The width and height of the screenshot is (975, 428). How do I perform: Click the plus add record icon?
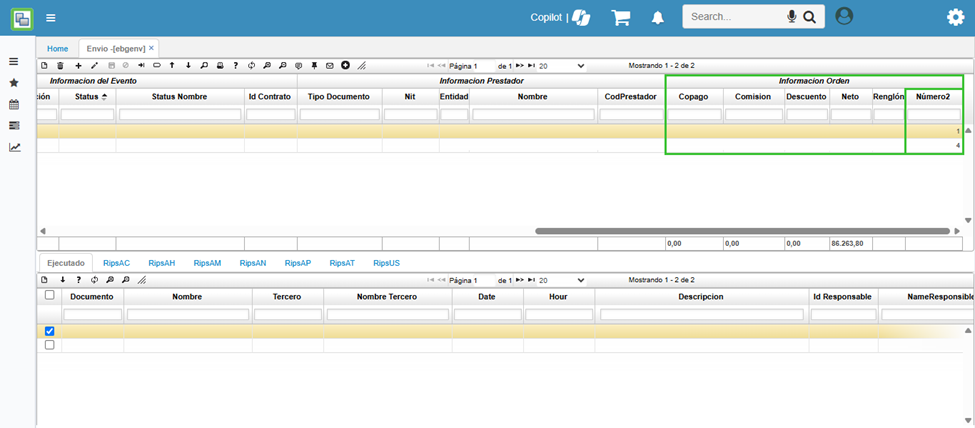[x=78, y=65]
